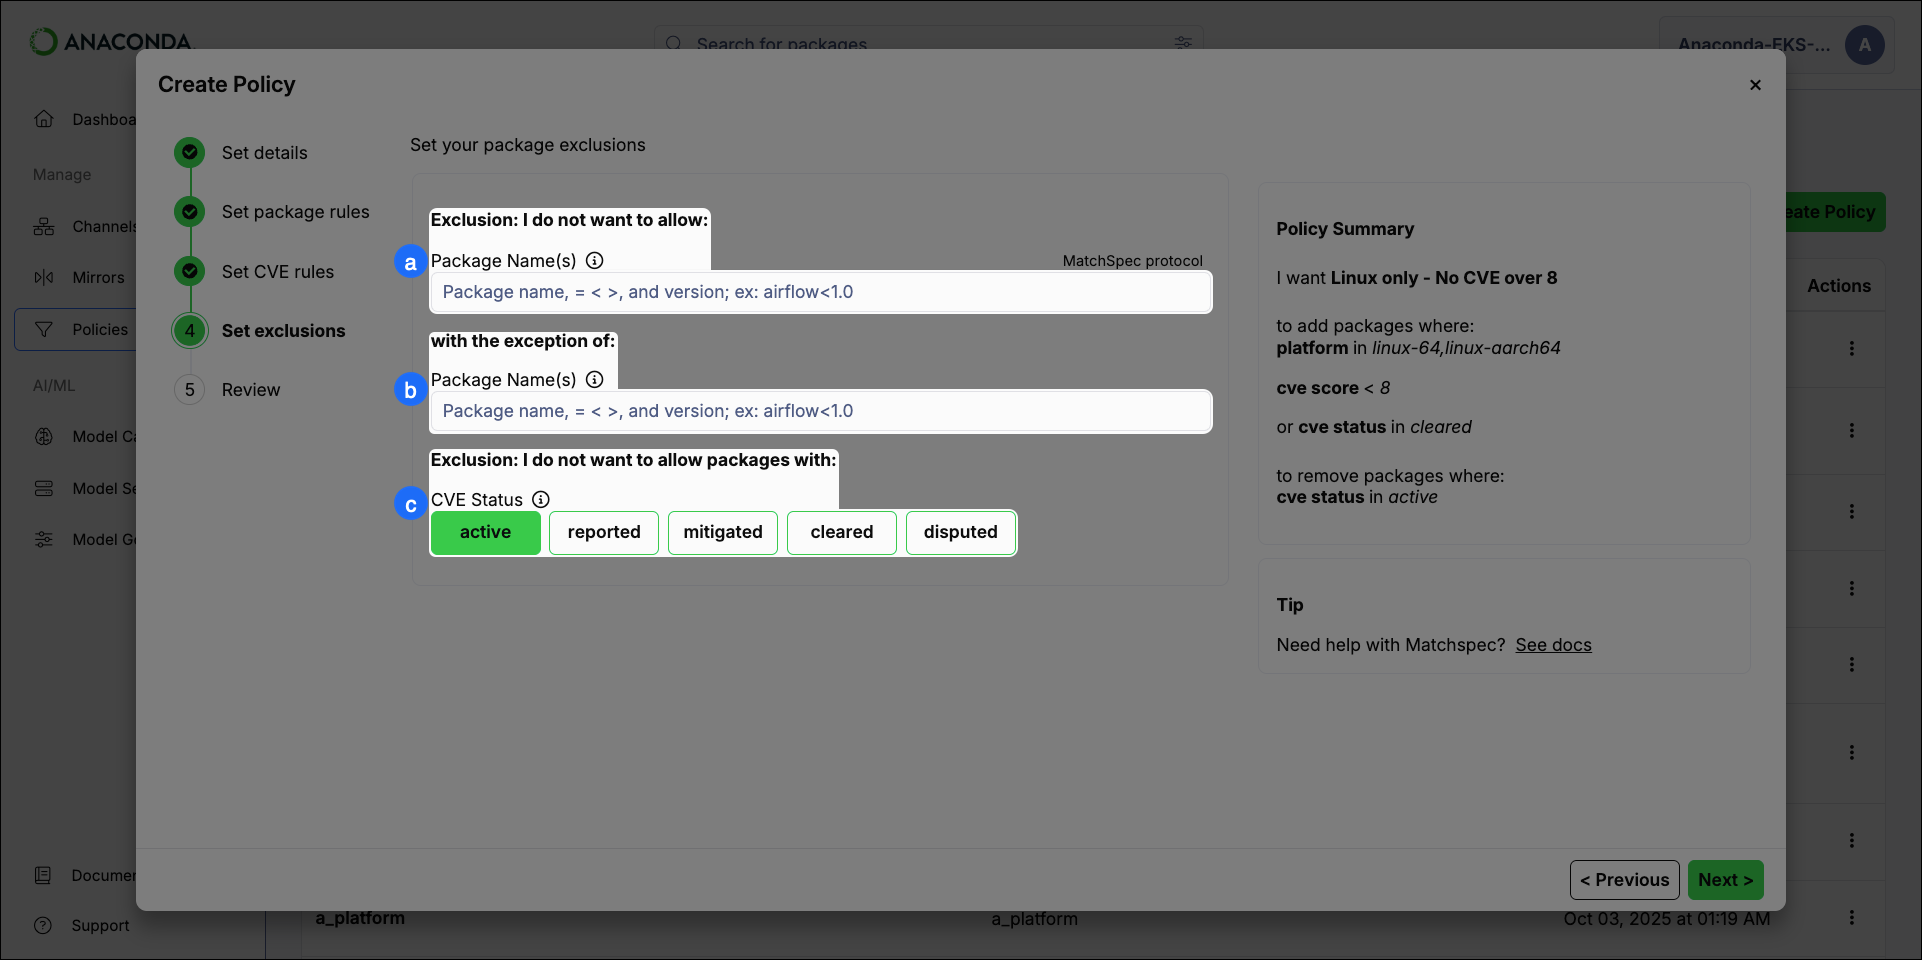Click the Next button

tap(1724, 880)
